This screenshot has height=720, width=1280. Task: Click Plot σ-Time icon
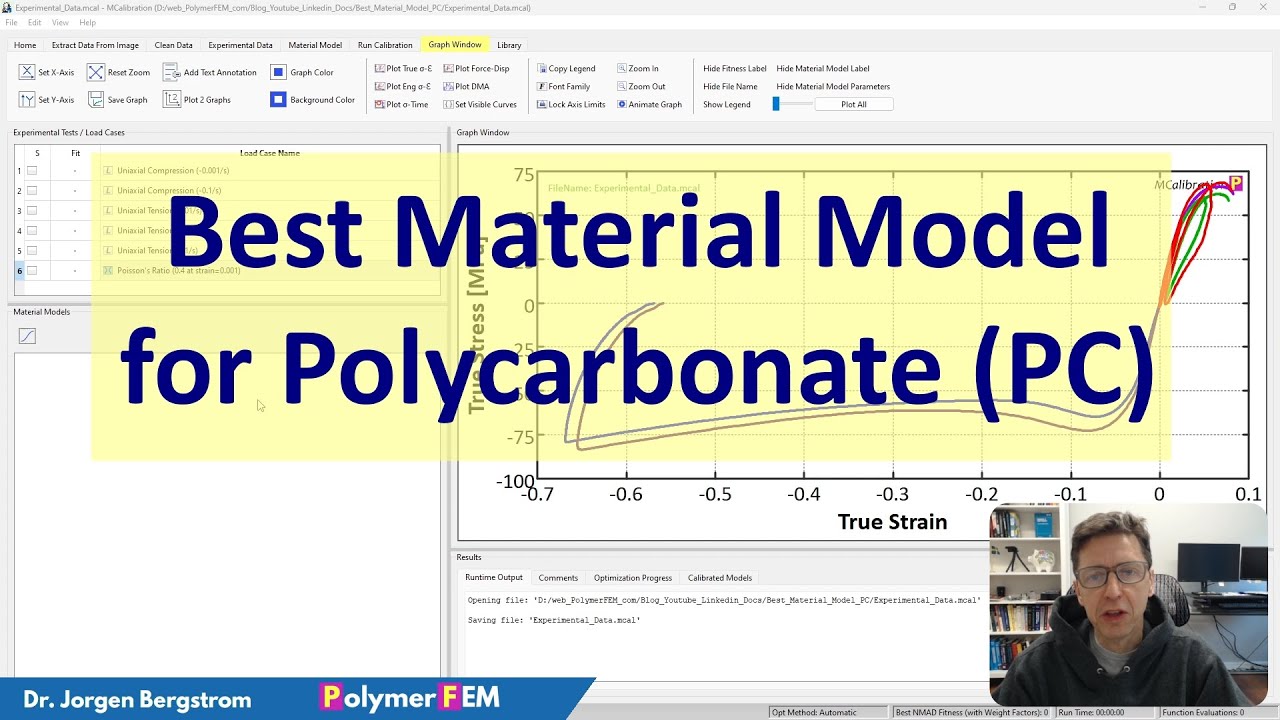[x=380, y=104]
